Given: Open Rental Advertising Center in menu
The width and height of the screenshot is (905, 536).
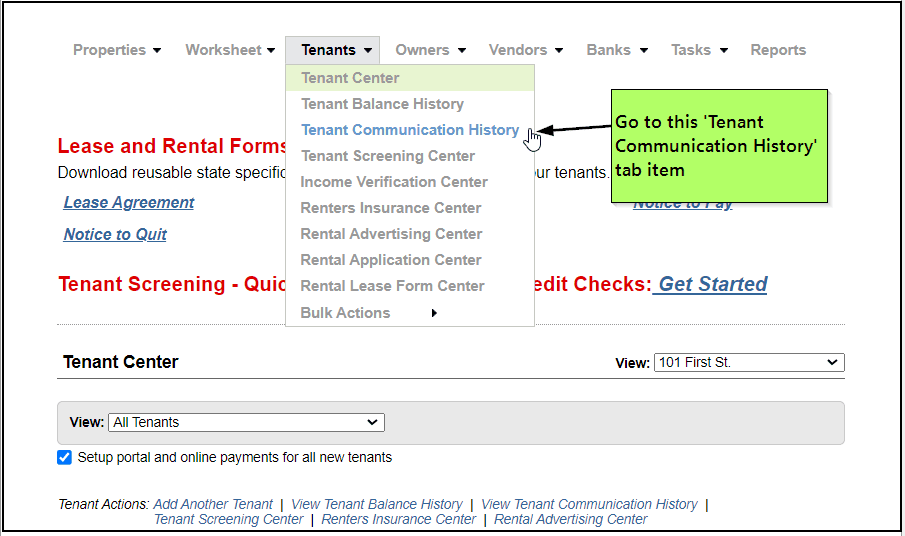Looking at the screenshot, I should (x=391, y=234).
